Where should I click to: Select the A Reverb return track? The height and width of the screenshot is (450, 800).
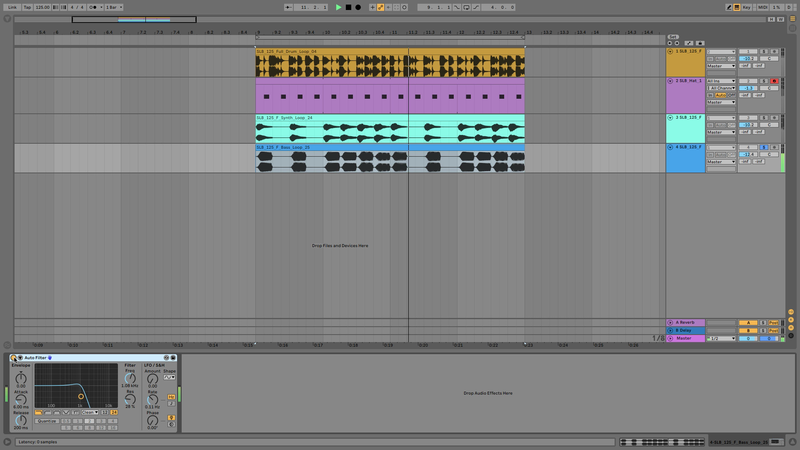pos(686,322)
